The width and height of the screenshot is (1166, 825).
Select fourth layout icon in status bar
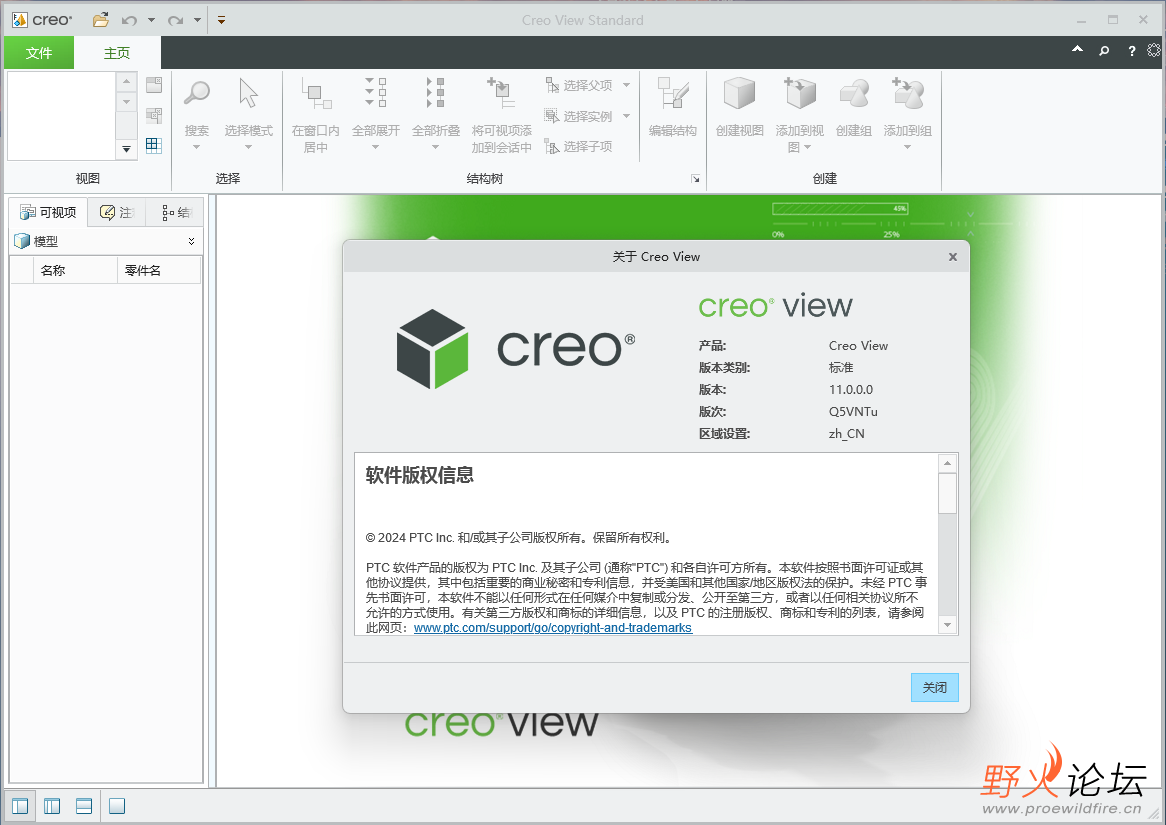tap(117, 806)
